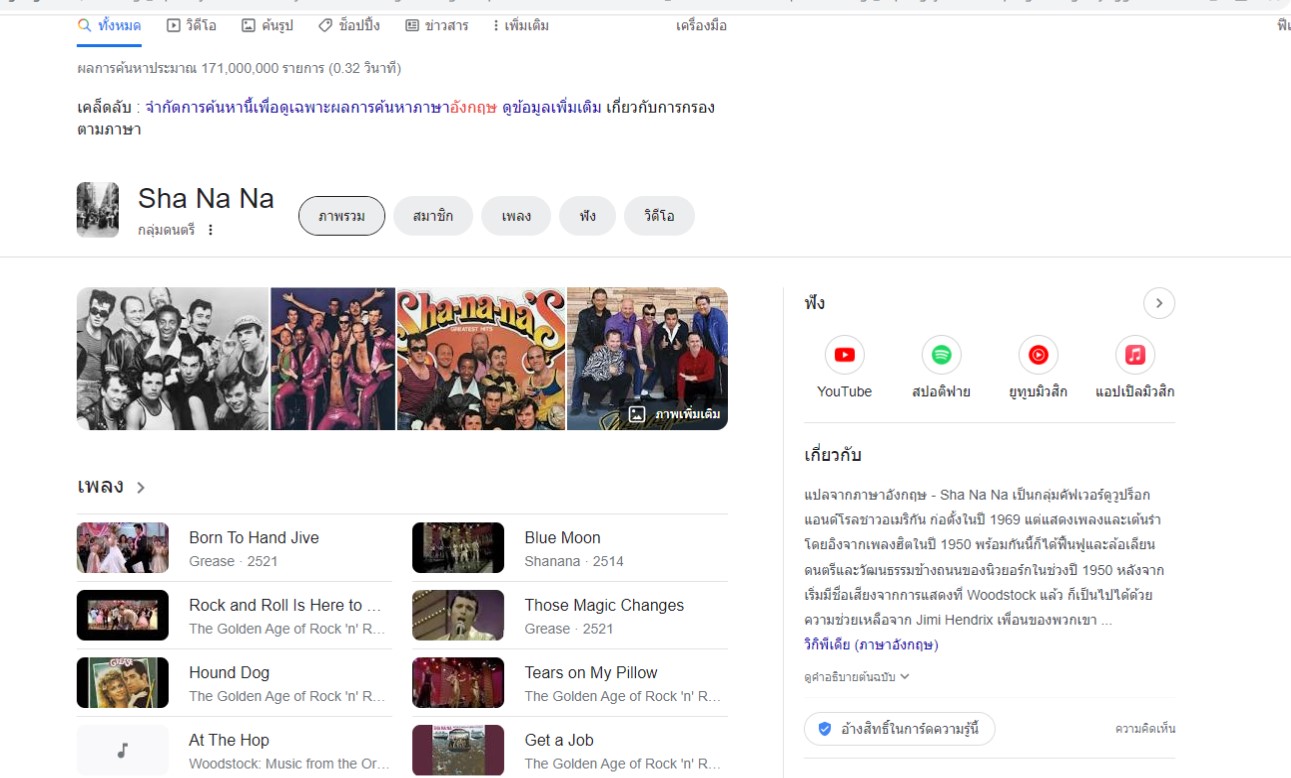Open the เพิ่มเติม more menu

click(521, 26)
